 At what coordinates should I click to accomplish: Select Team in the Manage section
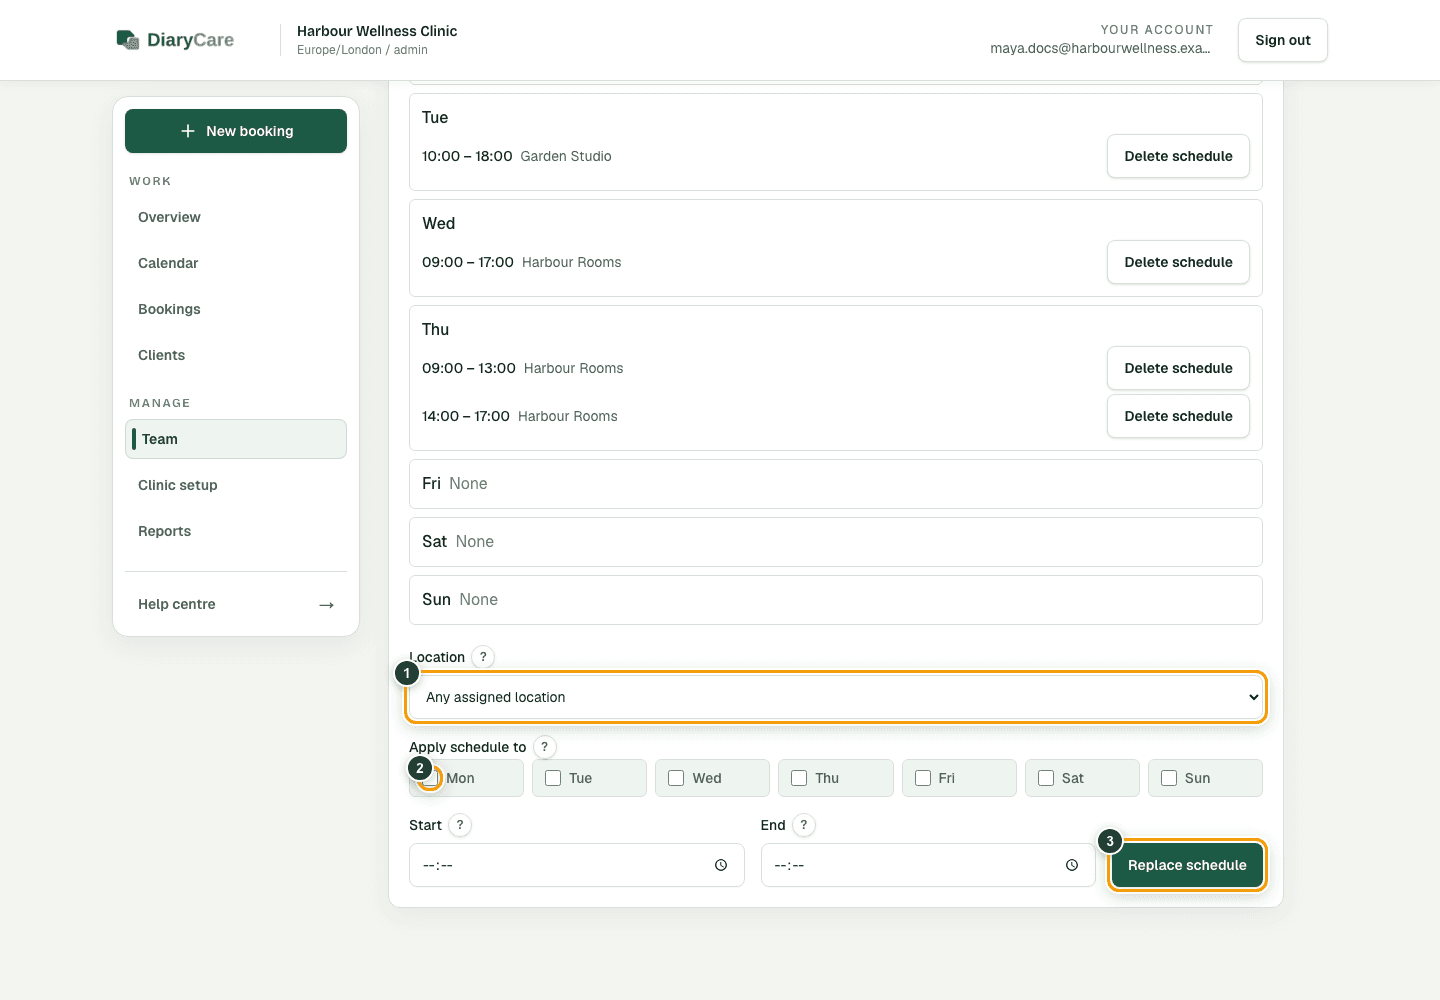pos(236,439)
